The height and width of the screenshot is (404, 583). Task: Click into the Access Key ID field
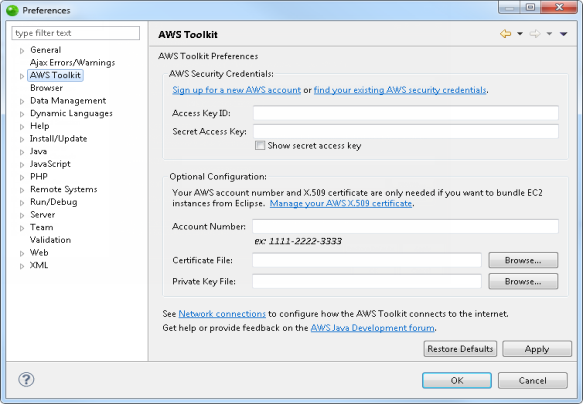(x=406, y=113)
